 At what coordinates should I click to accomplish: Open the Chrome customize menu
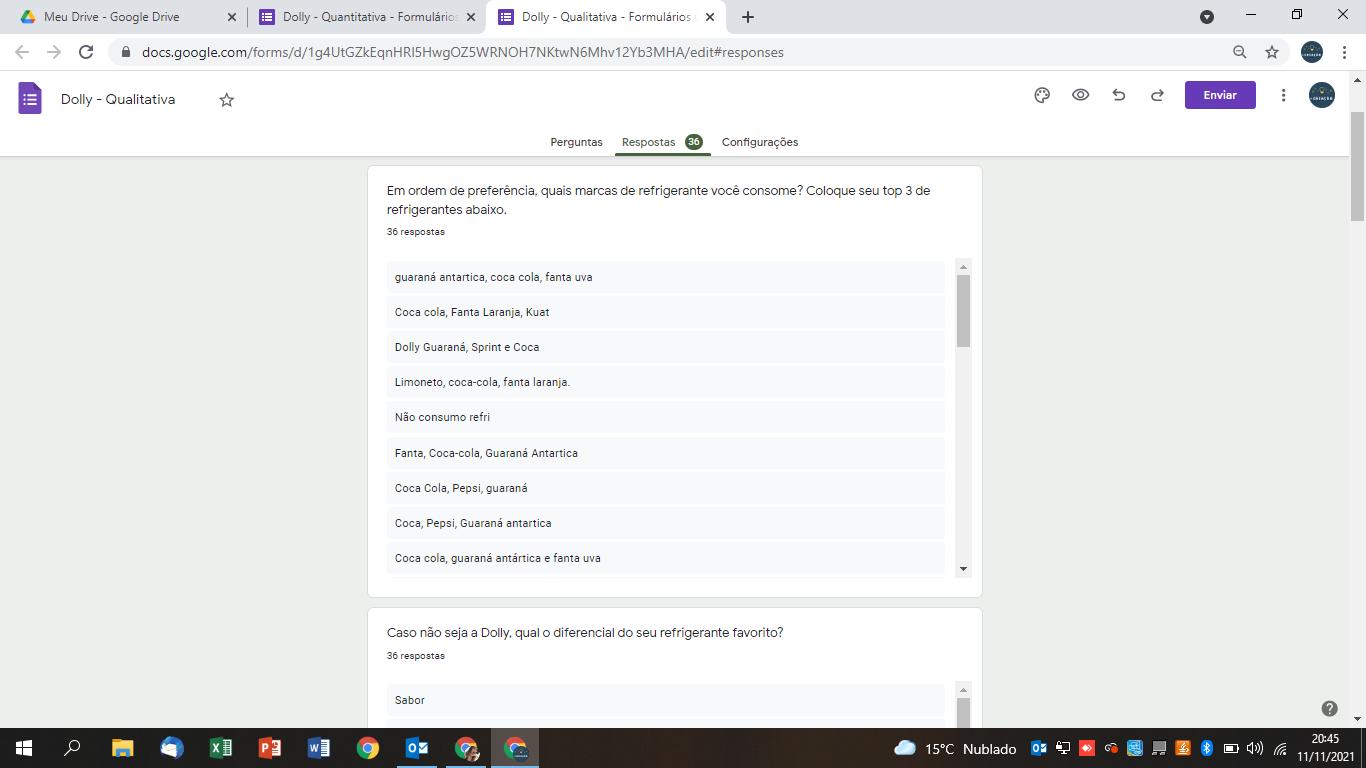[1343, 52]
